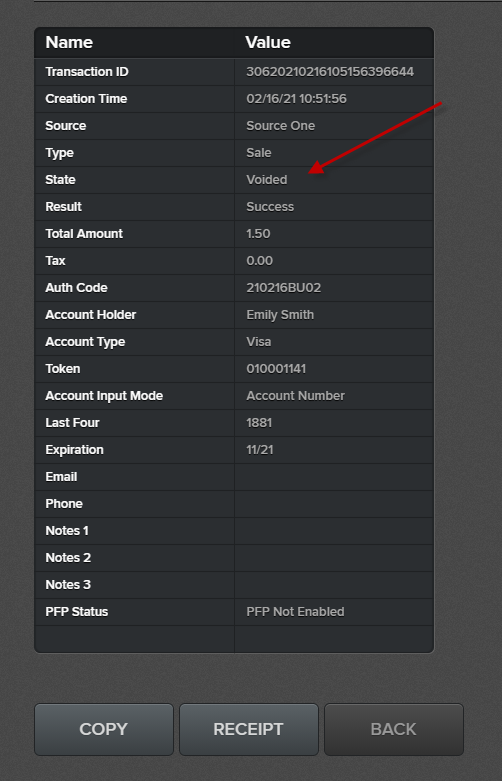Screen dimensions: 502x781
Task: Click the Source One value
Action: [280, 126]
